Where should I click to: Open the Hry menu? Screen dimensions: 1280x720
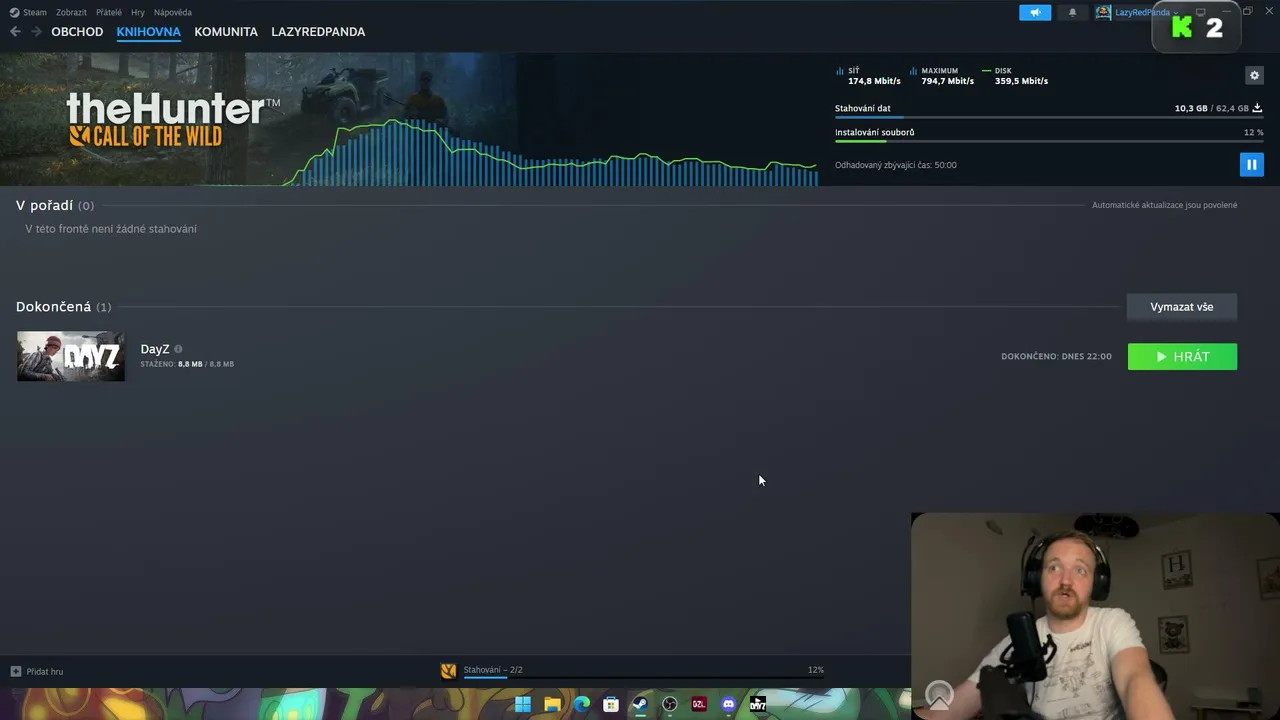[138, 12]
